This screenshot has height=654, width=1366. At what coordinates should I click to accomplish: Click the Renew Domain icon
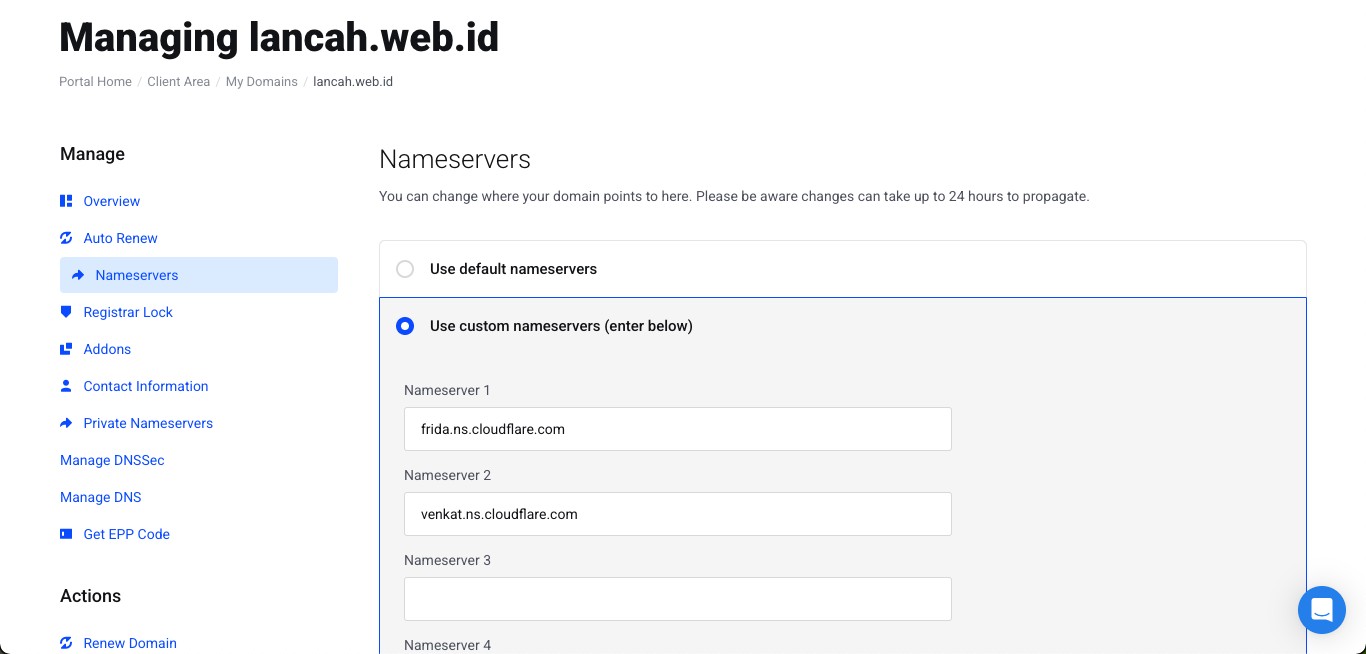(x=66, y=643)
